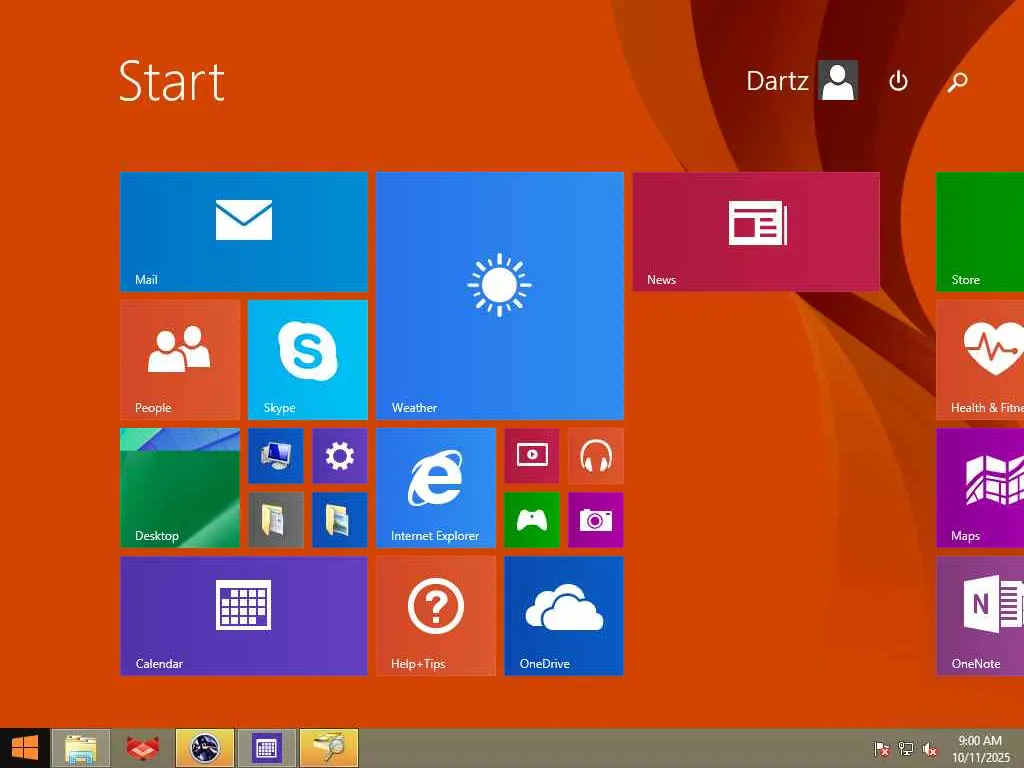Open the small Camera tile
The height and width of the screenshot is (768, 1024).
click(x=596, y=519)
